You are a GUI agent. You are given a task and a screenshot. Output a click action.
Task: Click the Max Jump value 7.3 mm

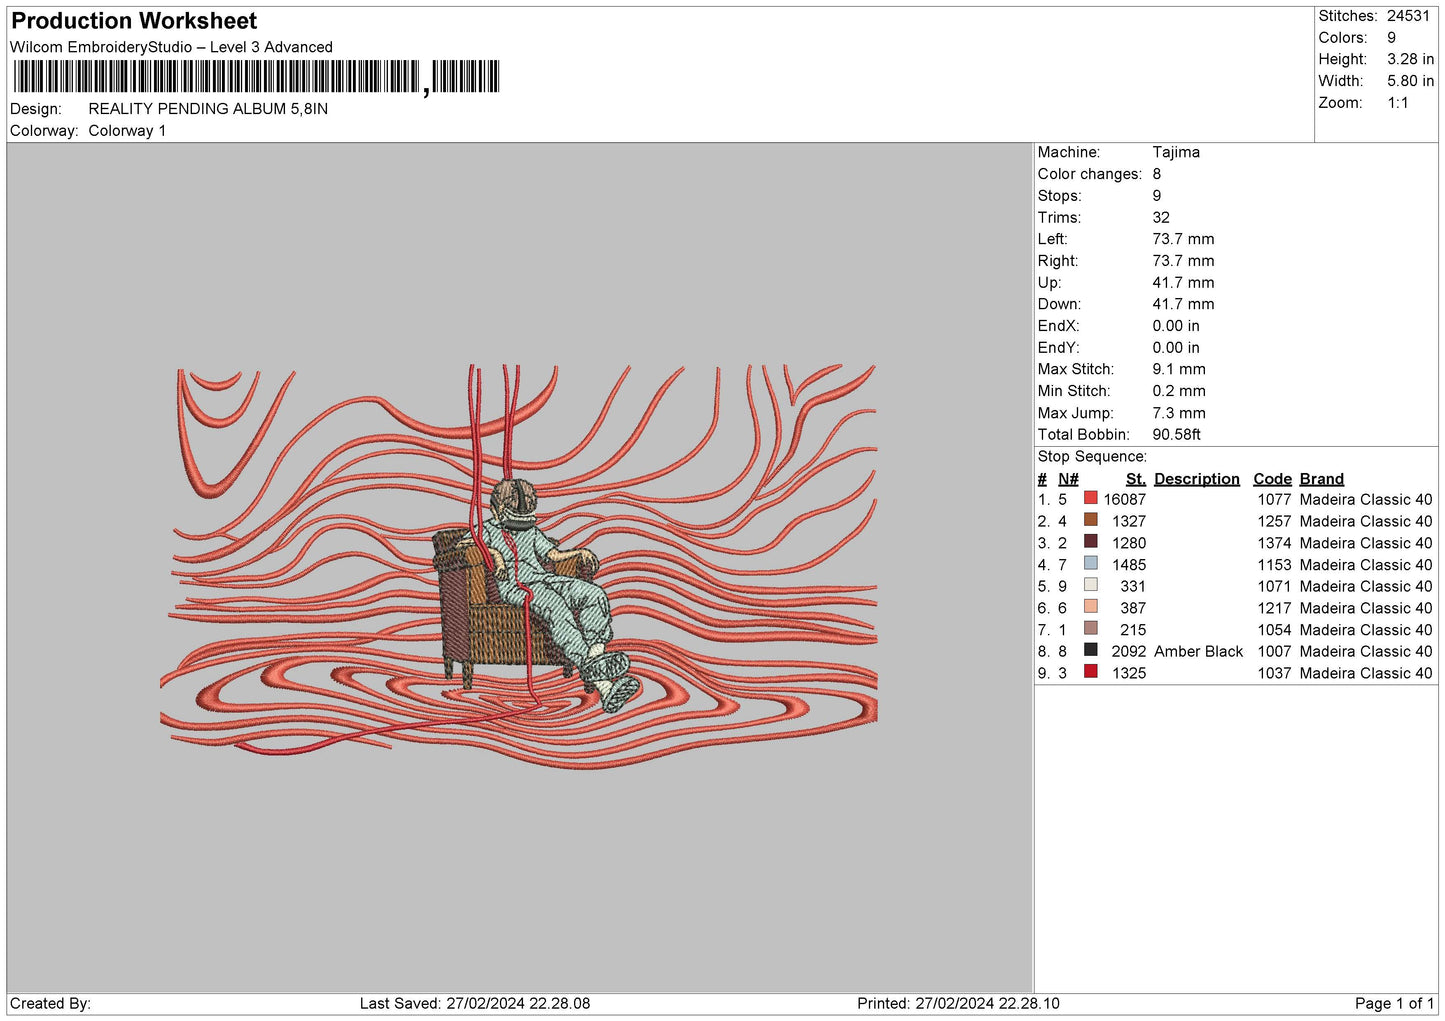(1179, 413)
